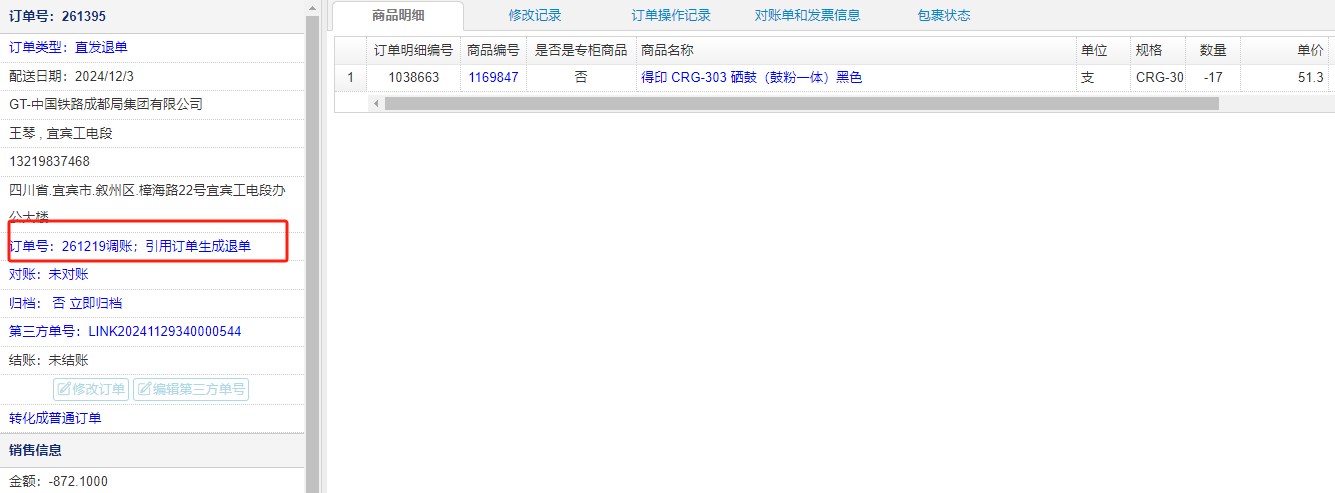Click 订单类型：直发退单 text
This screenshot has width=1335, height=493.
tap(68, 47)
